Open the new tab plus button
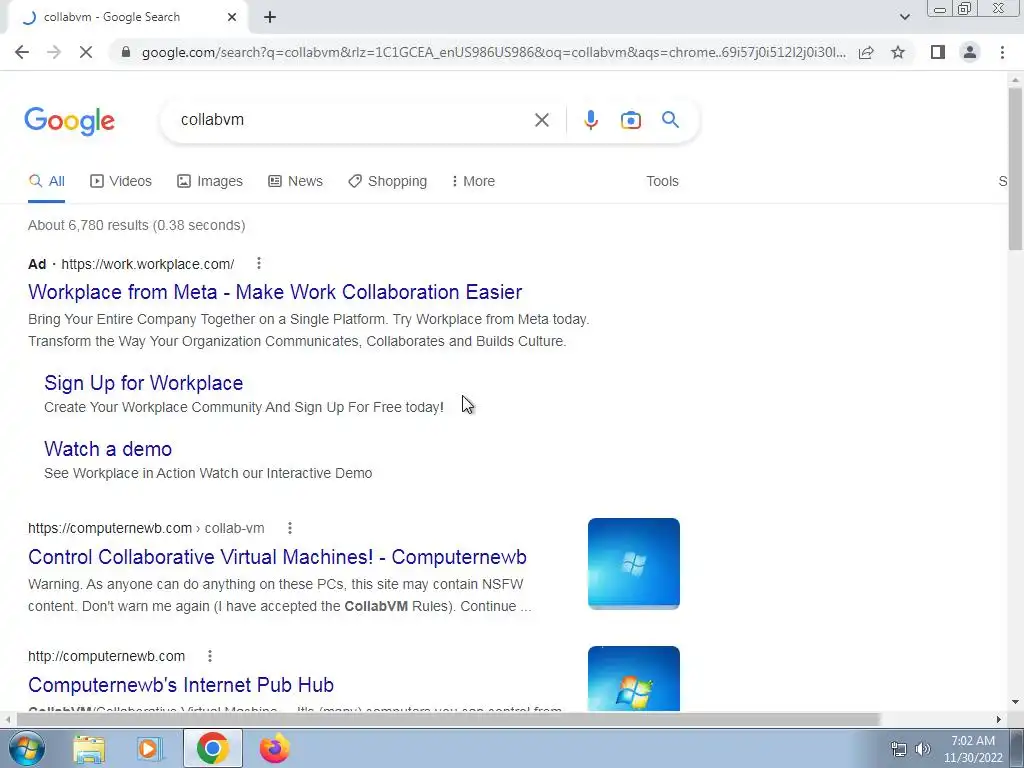The image size is (1024, 768). point(270,17)
